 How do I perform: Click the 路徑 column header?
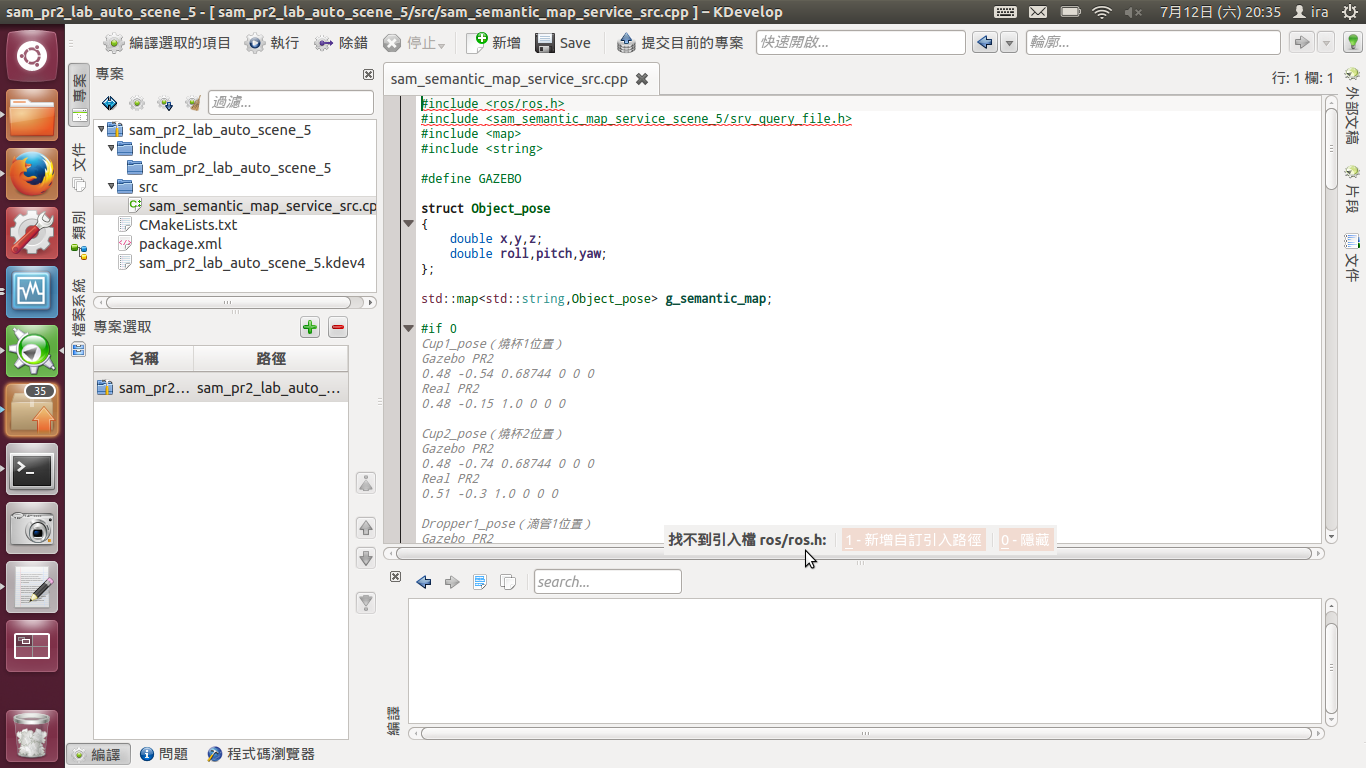point(271,359)
